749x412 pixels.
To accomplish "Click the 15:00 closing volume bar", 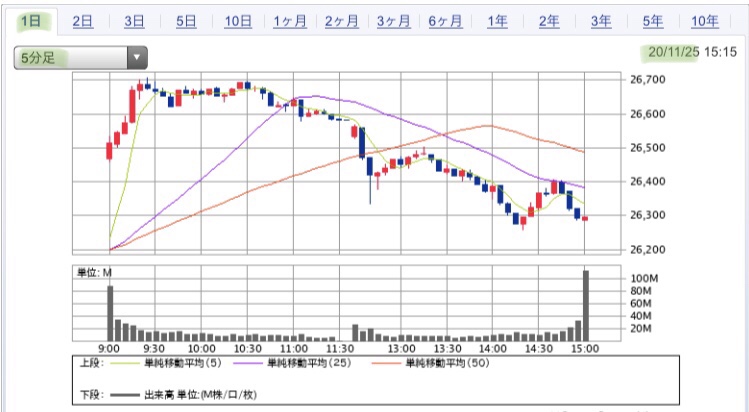I will tap(586, 306).
